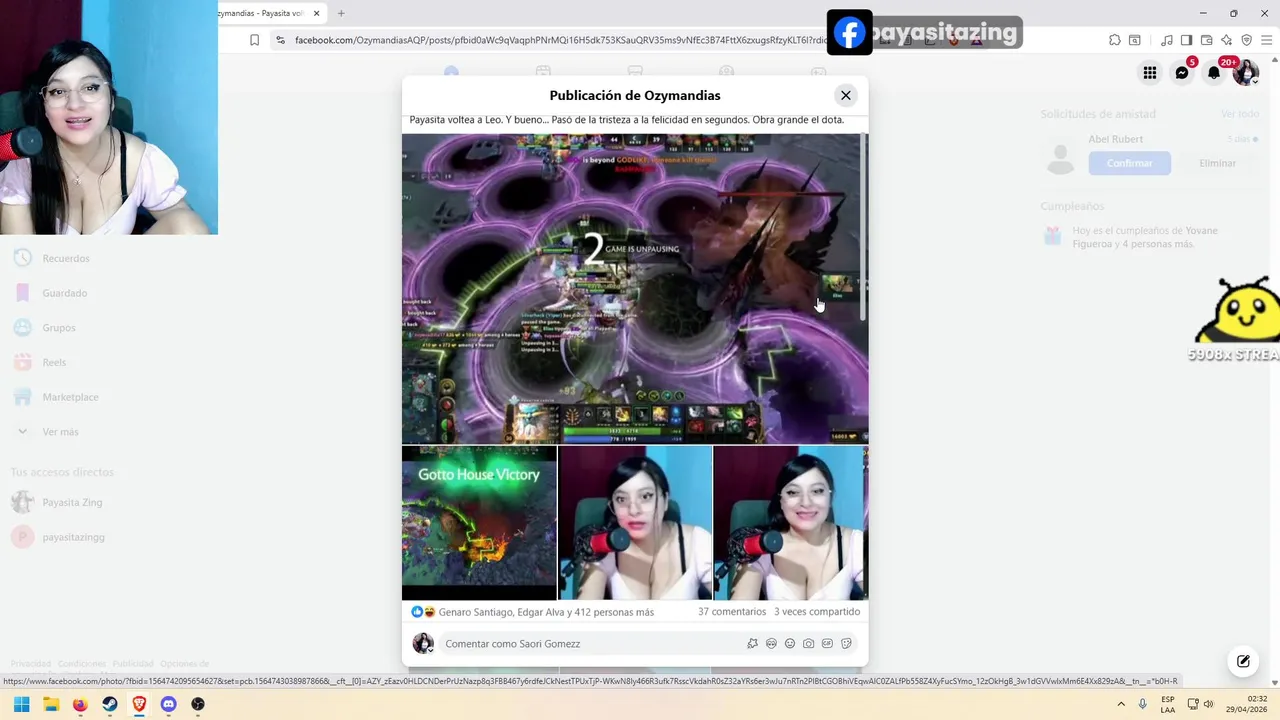Image resolution: width=1280 pixels, height=720 pixels.
Task: Open Grupos in the left sidebar
Action: (59, 328)
